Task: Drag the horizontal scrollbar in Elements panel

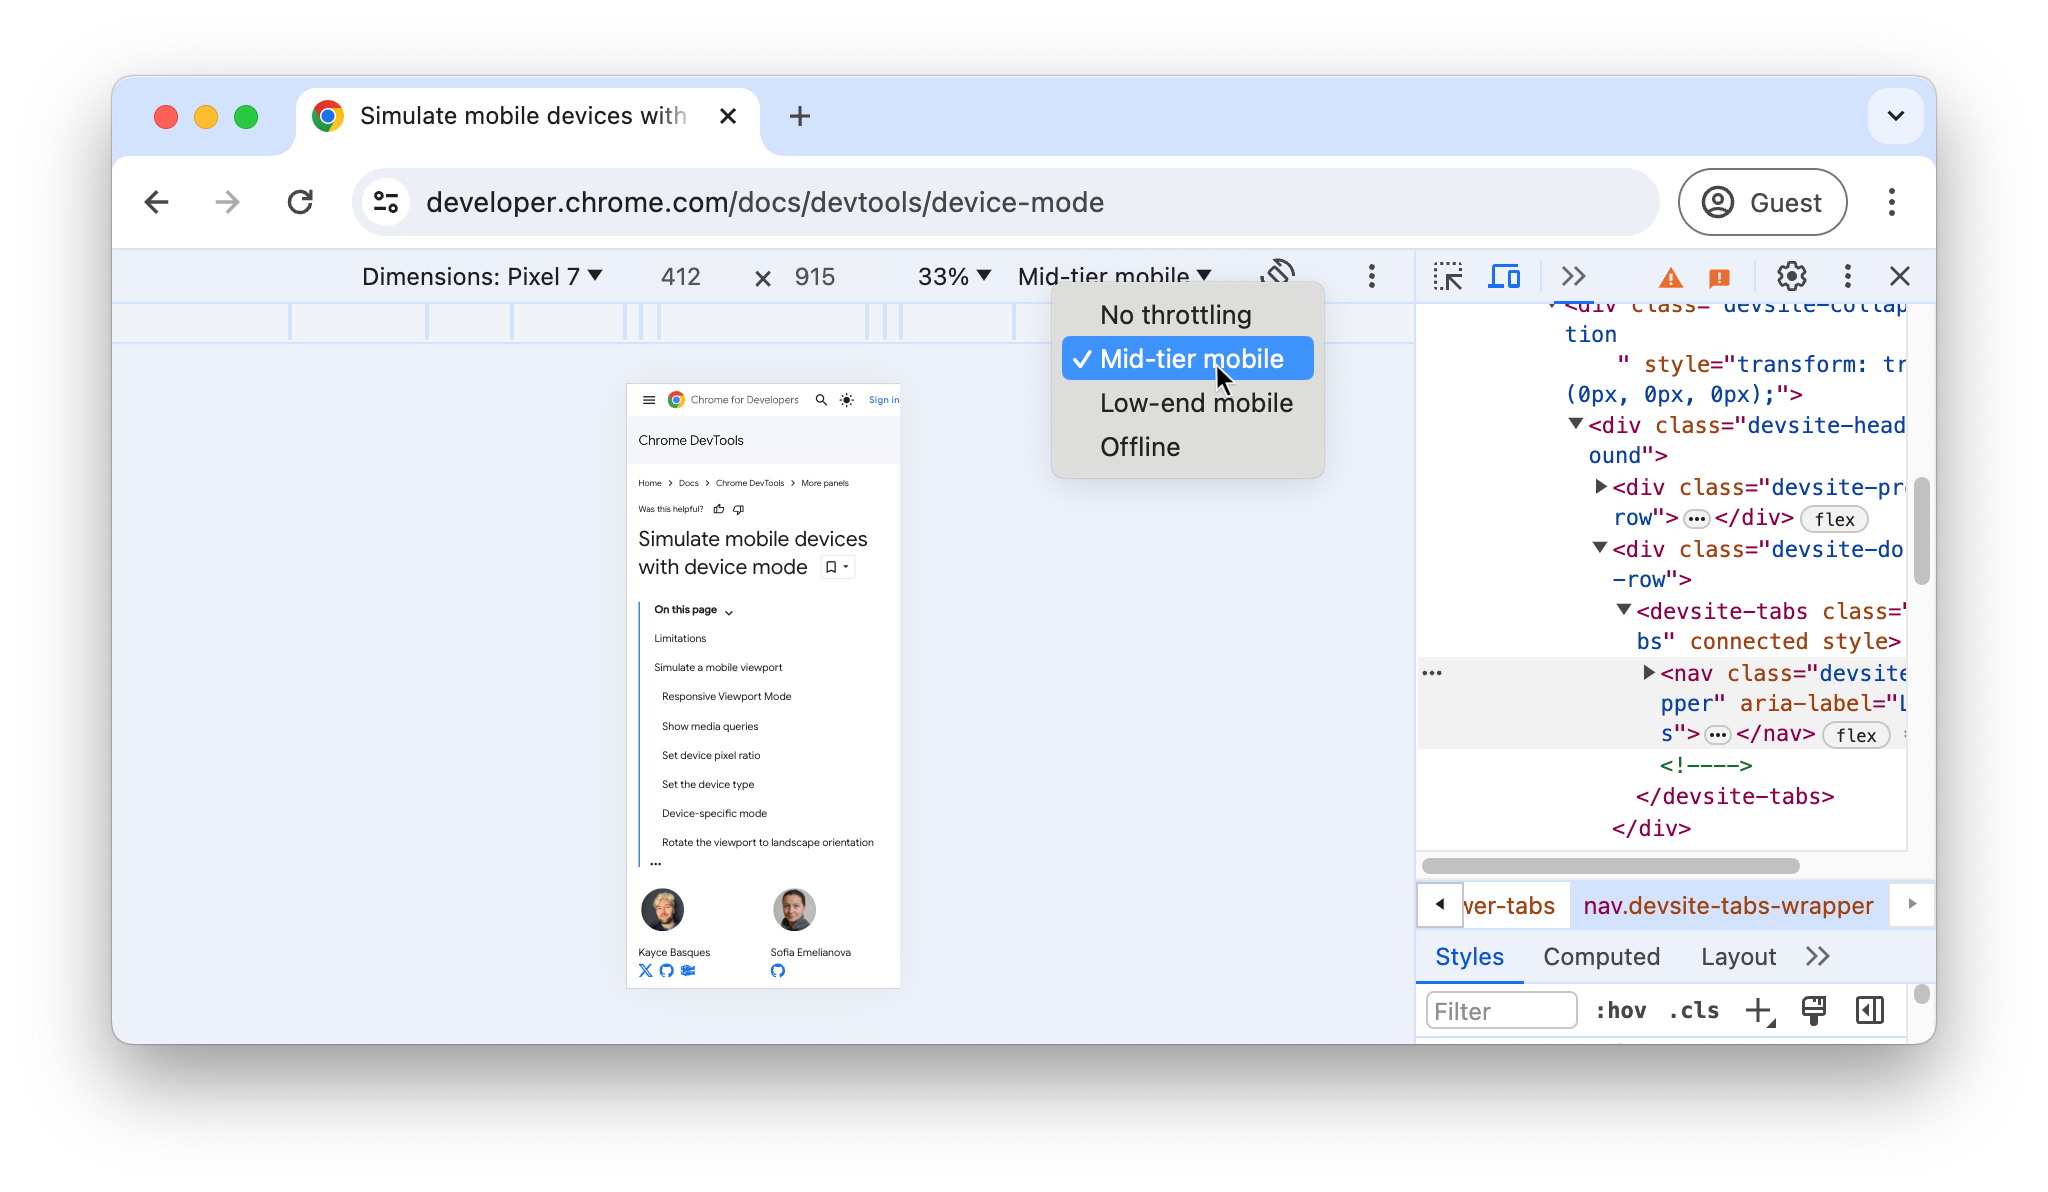Action: click(1611, 867)
